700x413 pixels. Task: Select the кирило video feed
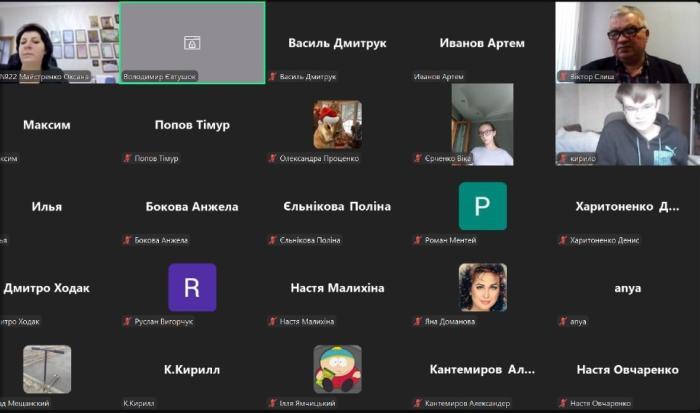coord(627,124)
